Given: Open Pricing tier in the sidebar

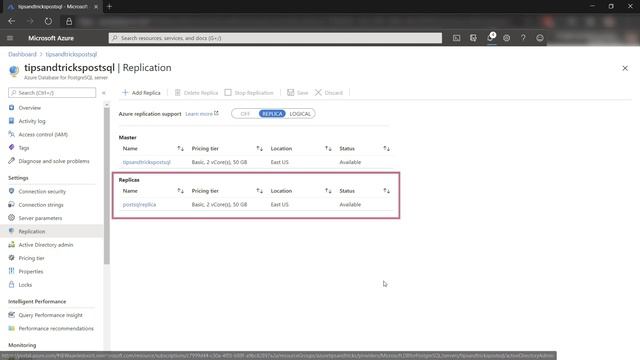Looking at the screenshot, I should click(x=31, y=258).
